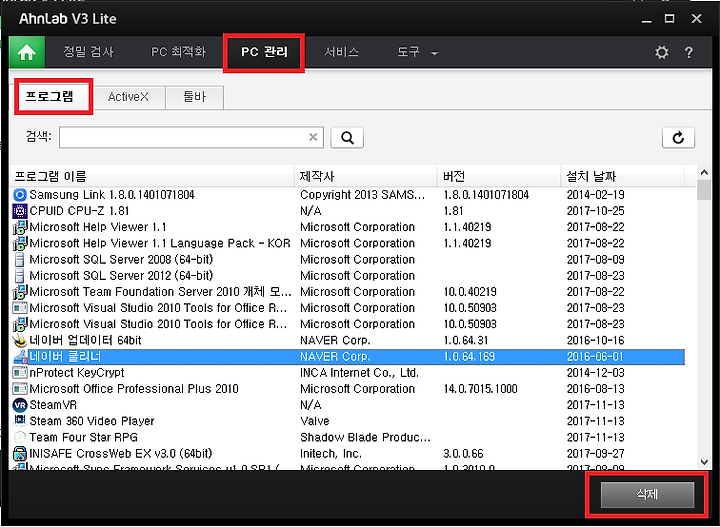Select Microsoft Office Professional Plus 2010
Viewport: 720px width, 527px height.
(x=348, y=389)
